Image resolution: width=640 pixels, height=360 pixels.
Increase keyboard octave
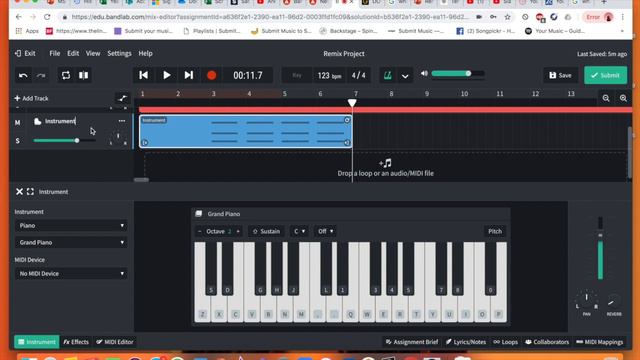tap(238, 231)
